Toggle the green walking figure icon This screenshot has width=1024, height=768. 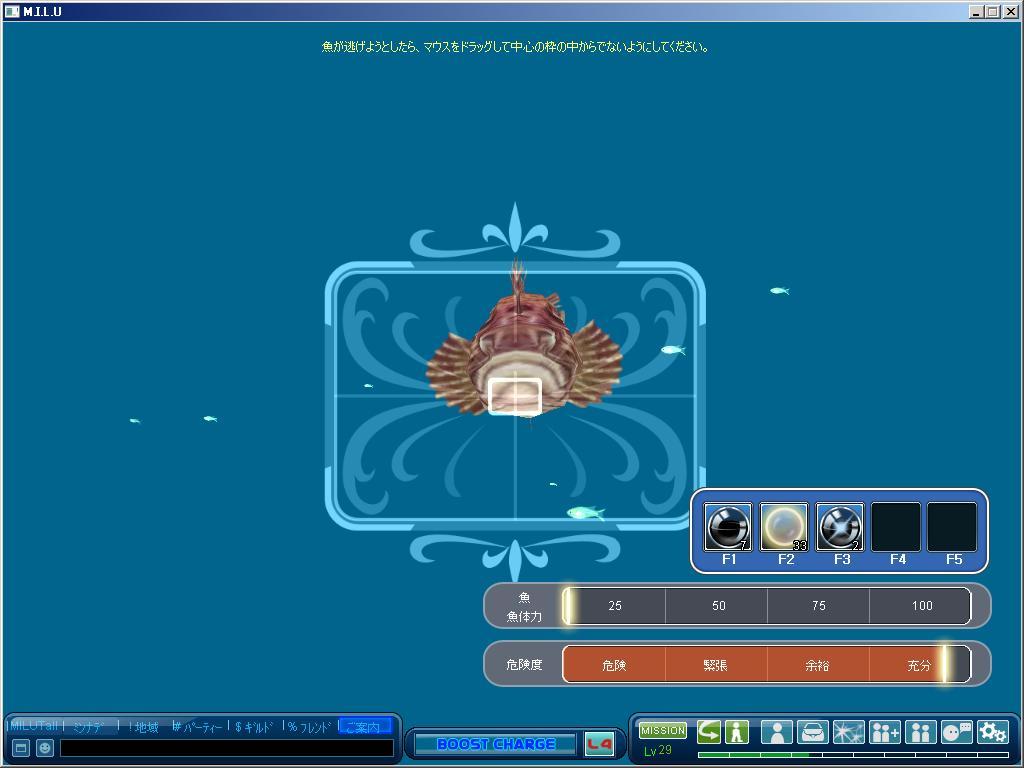point(737,732)
